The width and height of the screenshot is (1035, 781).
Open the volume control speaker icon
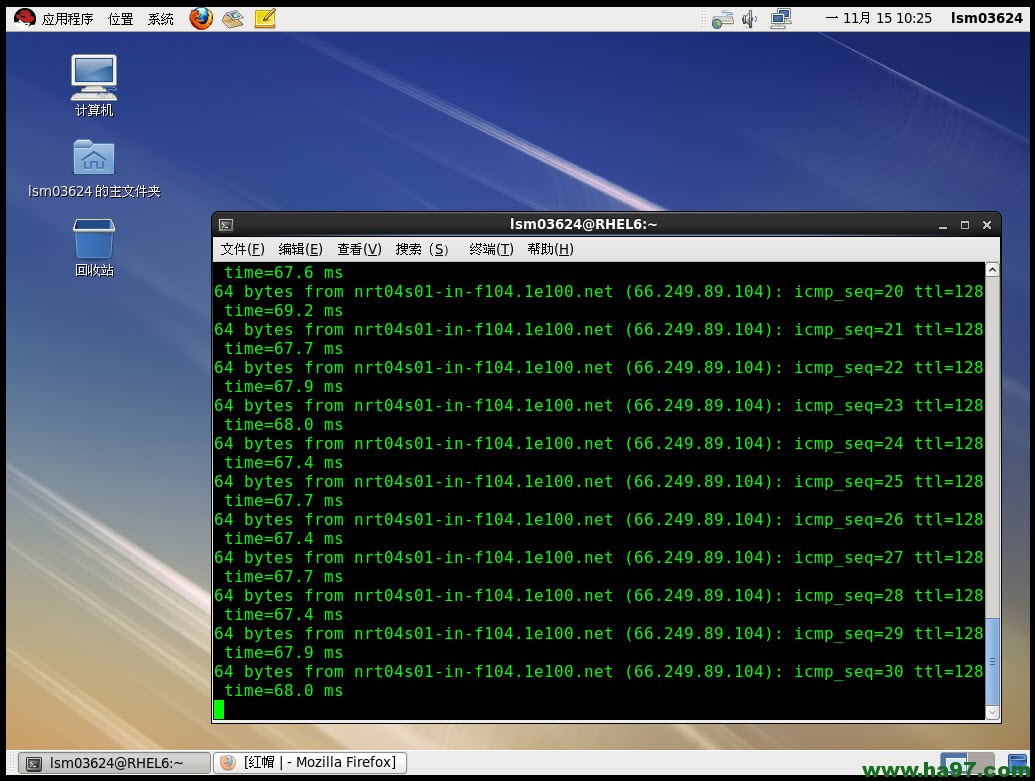749,19
